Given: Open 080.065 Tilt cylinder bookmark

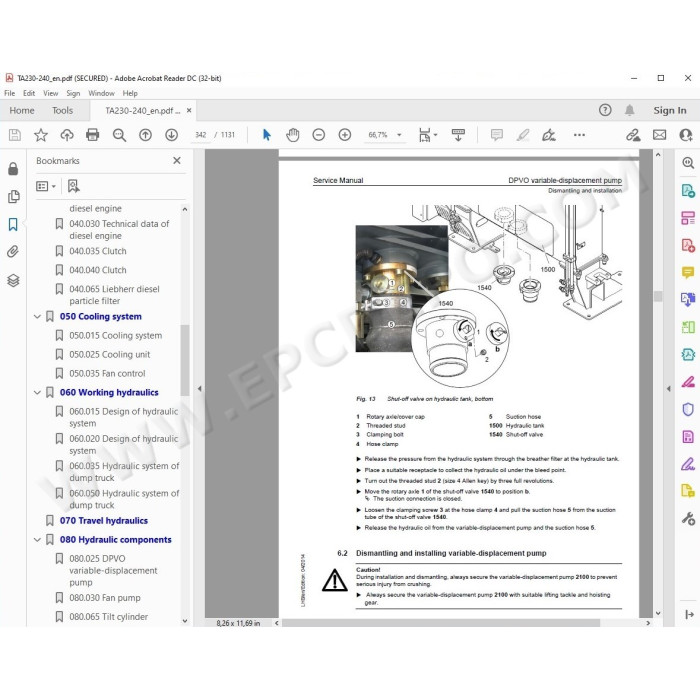Looking at the screenshot, I should [x=108, y=617].
